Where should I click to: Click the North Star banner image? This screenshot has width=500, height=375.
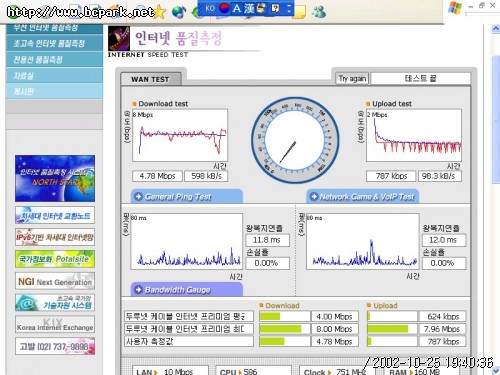(55, 178)
